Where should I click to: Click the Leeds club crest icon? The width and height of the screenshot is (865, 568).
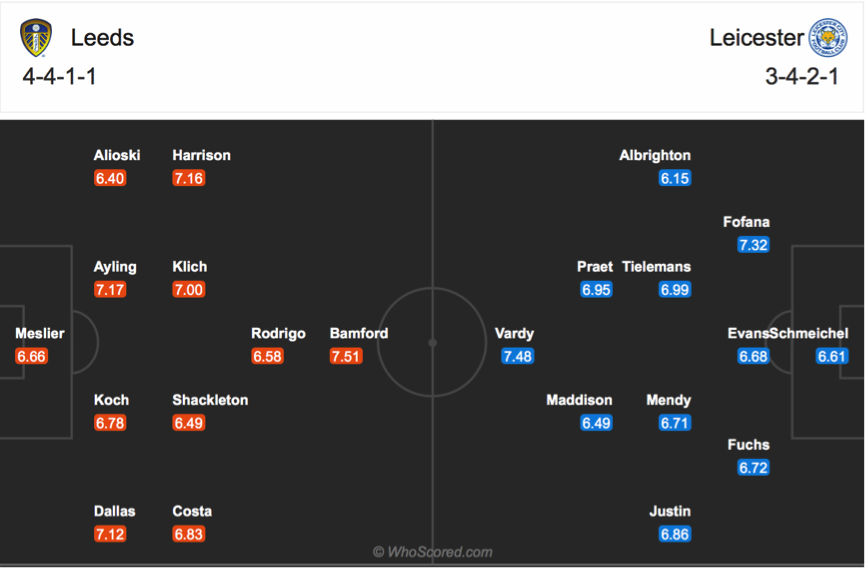click(x=36, y=37)
